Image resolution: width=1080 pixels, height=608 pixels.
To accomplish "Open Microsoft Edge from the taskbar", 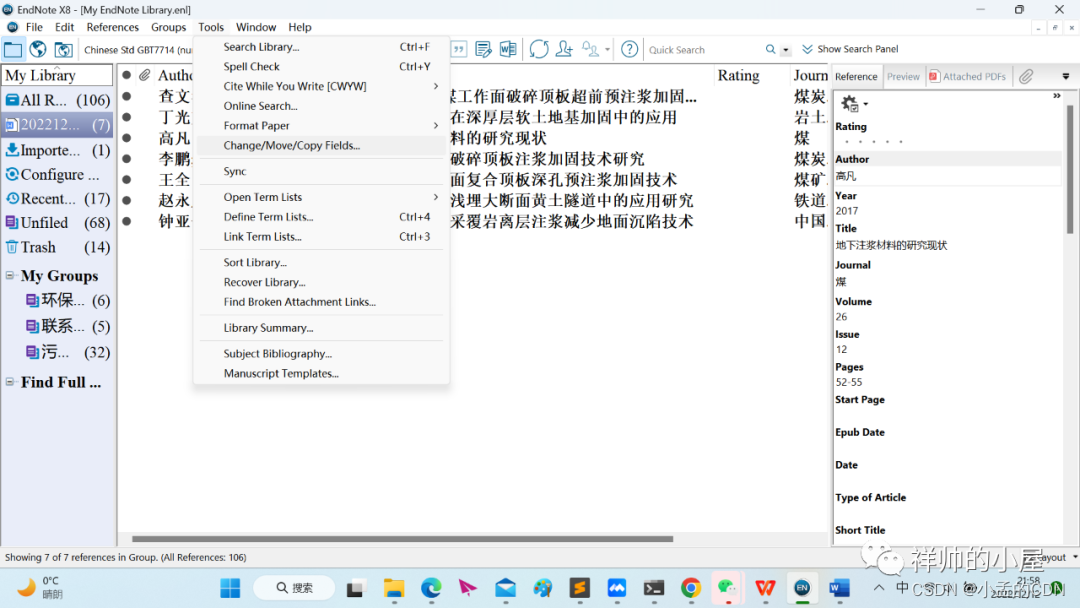I will coord(431,588).
